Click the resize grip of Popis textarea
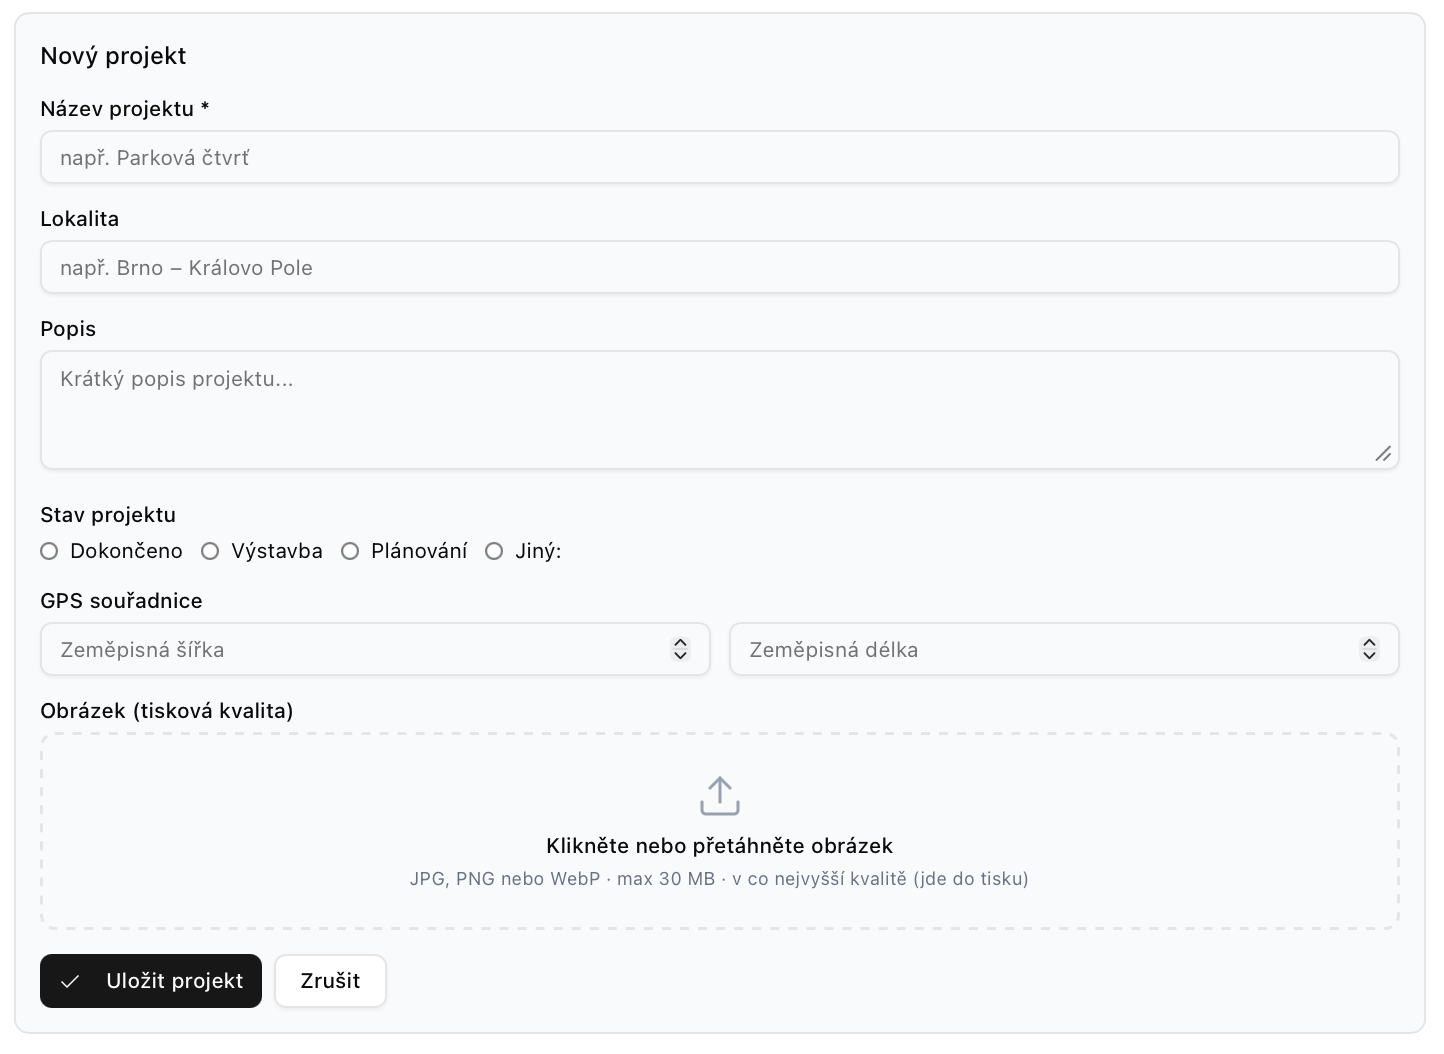 click(1383, 453)
